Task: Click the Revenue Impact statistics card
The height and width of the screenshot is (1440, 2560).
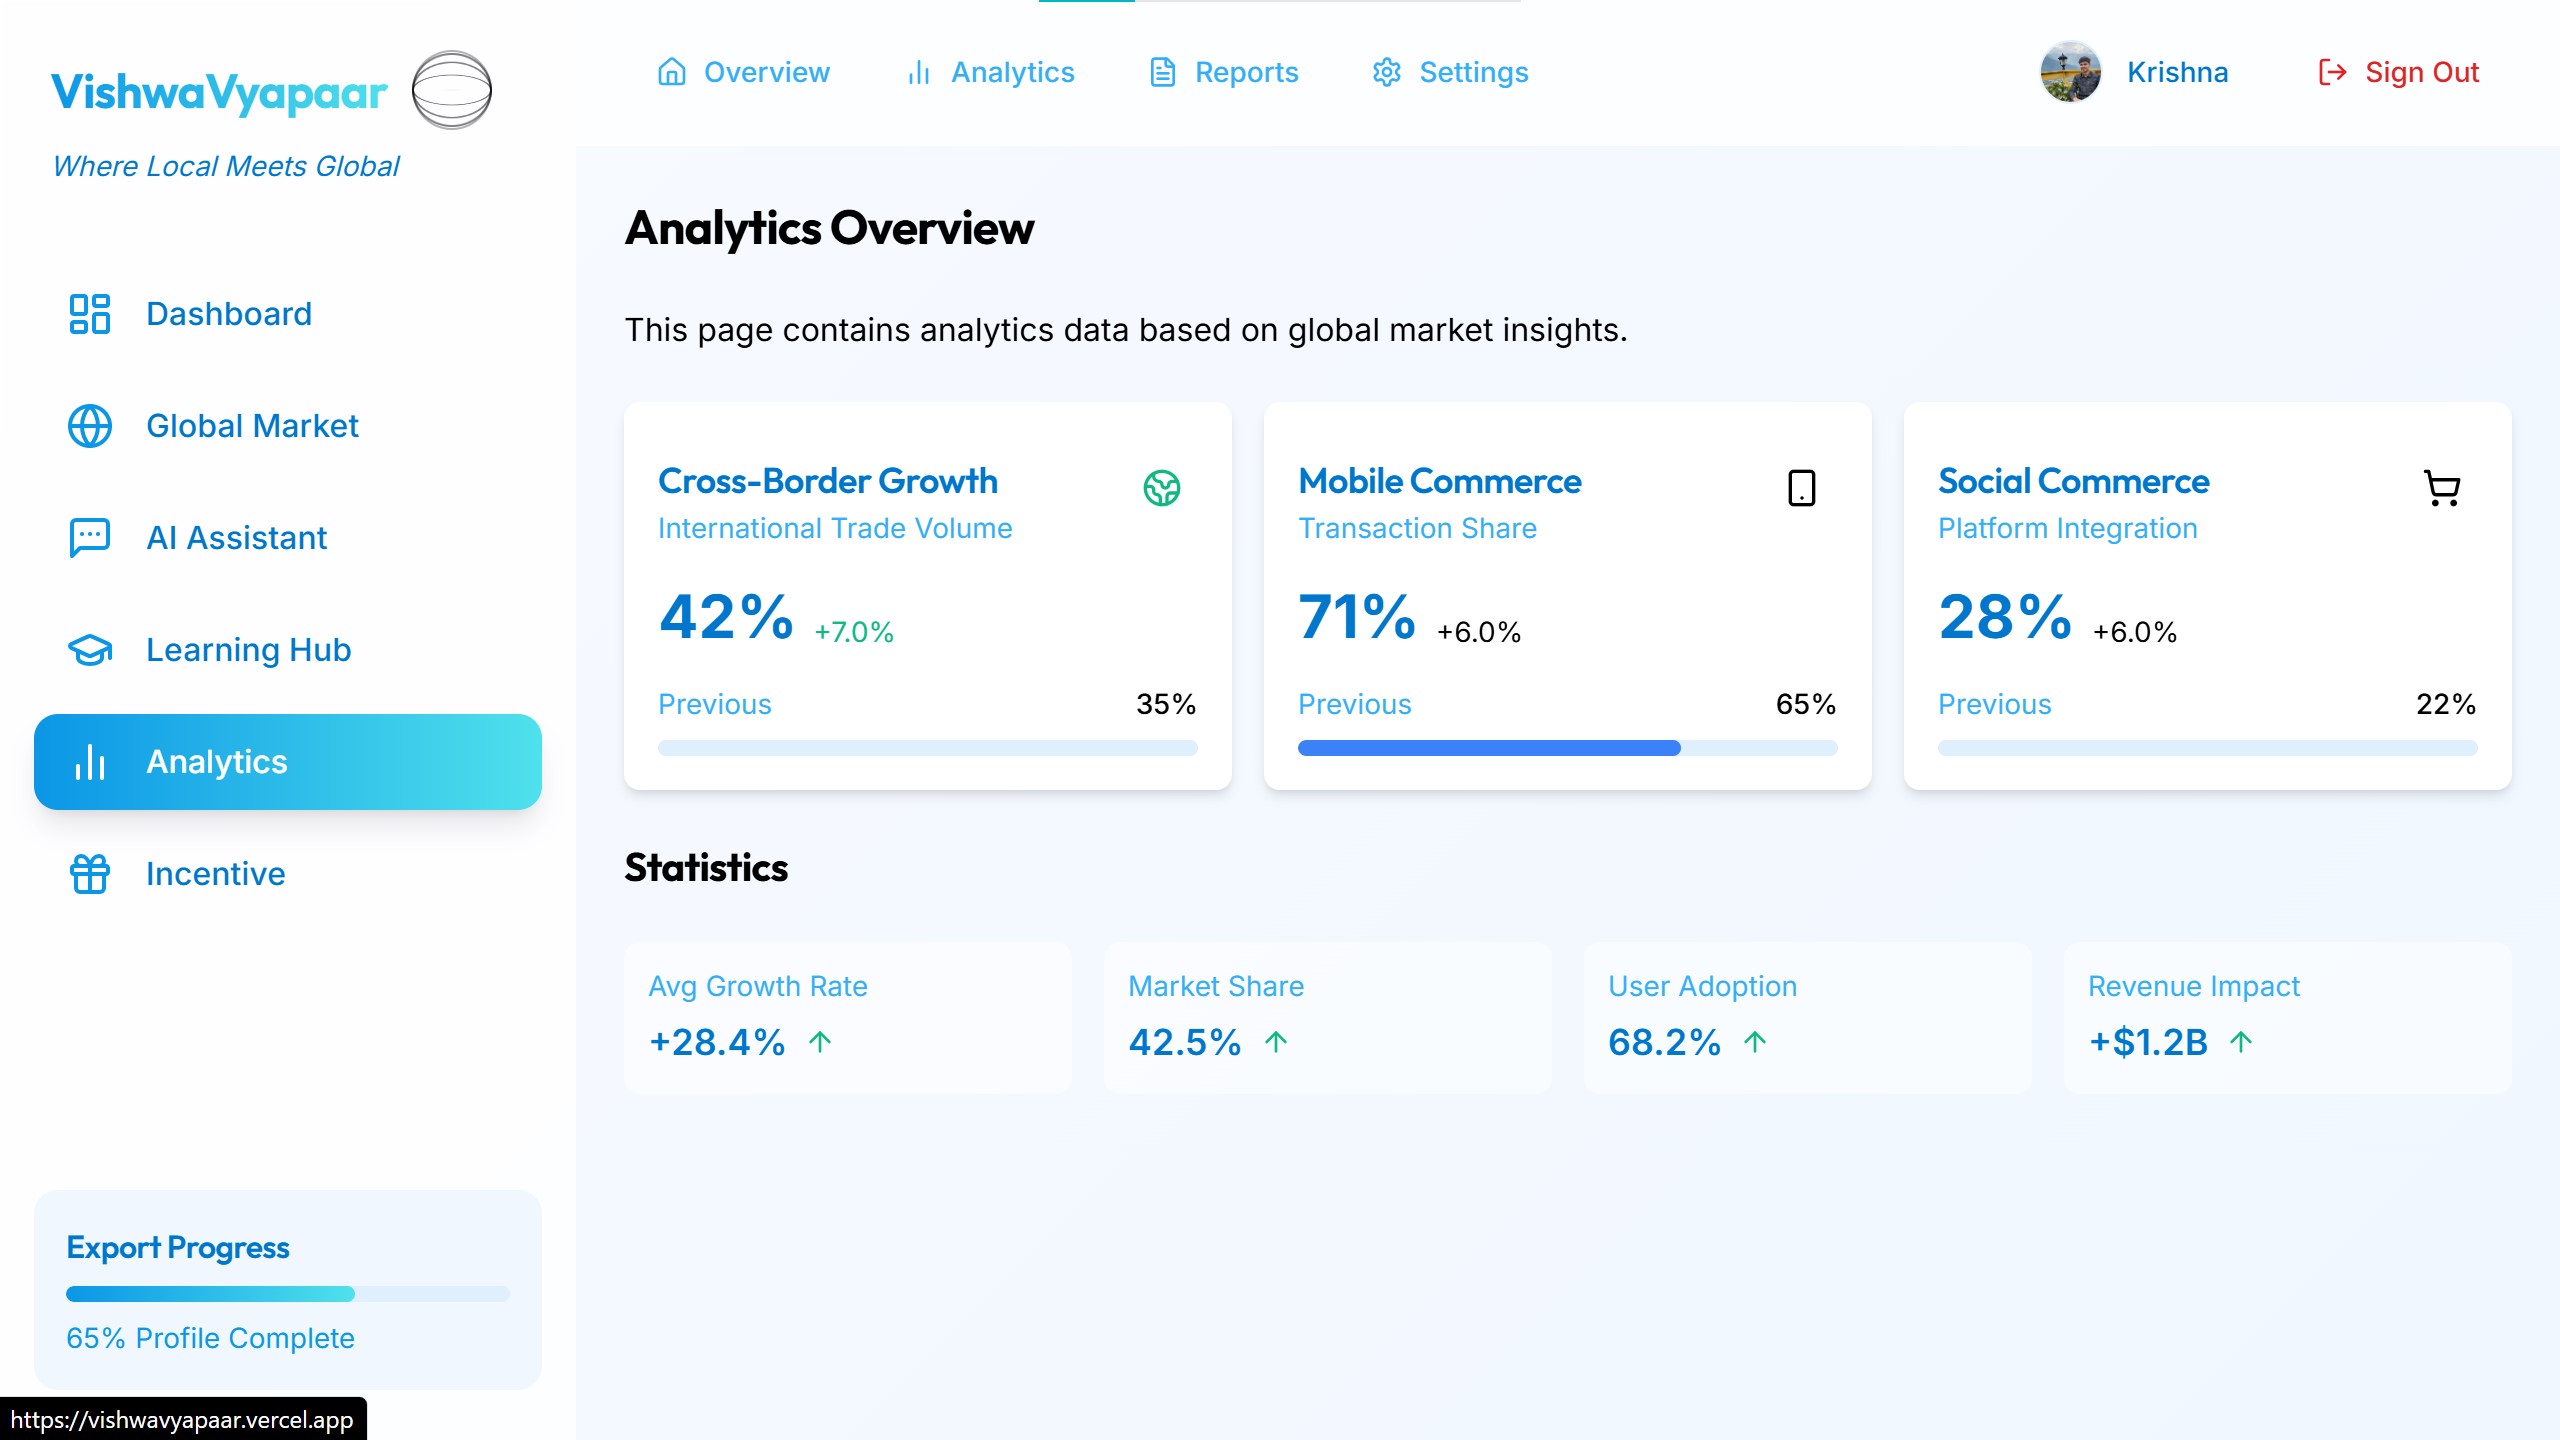Action: point(2287,1016)
